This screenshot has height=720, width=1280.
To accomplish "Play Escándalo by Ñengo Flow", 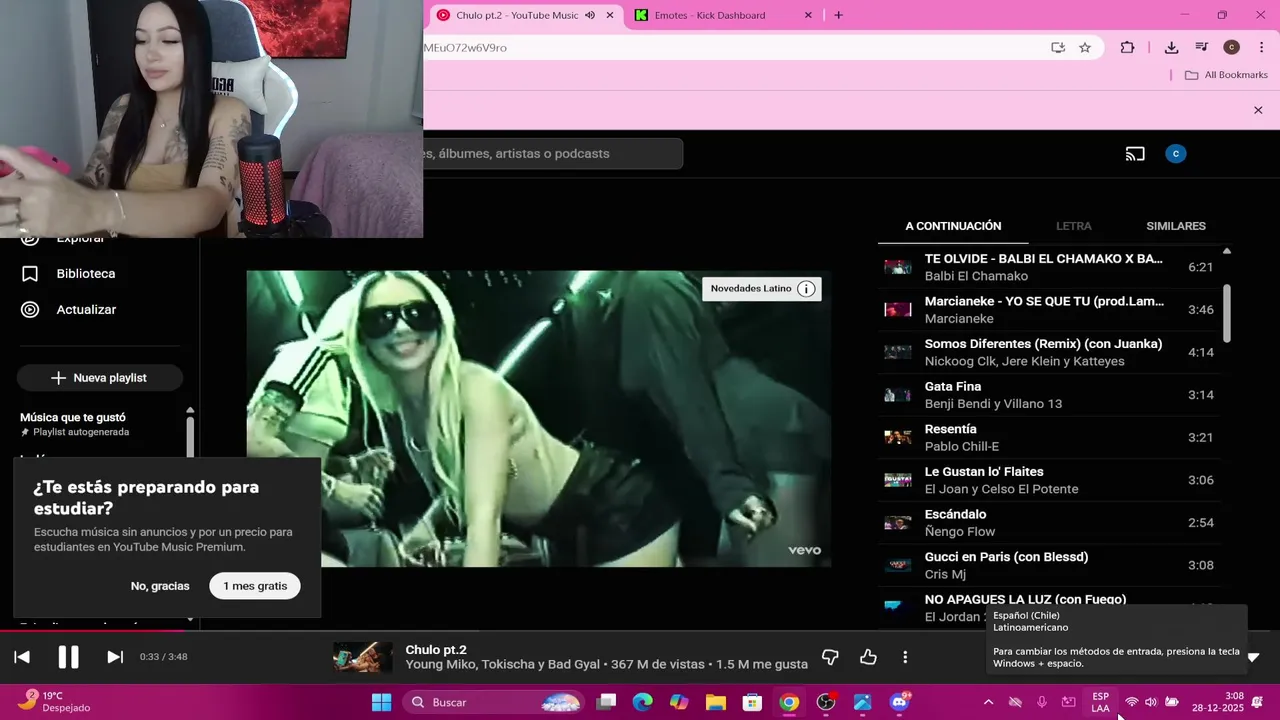I will 1049,523.
